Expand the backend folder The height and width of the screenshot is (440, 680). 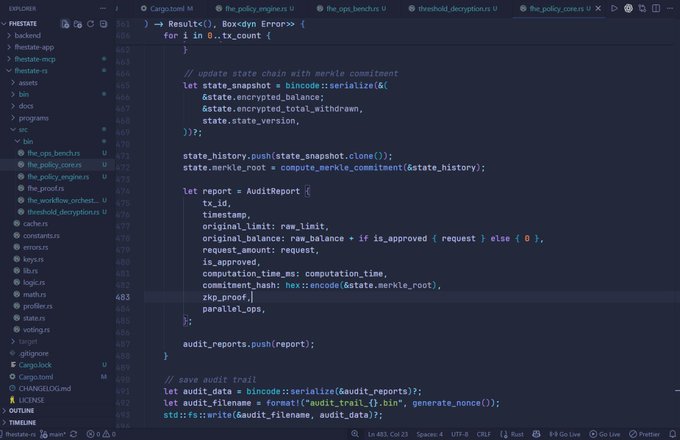27,36
